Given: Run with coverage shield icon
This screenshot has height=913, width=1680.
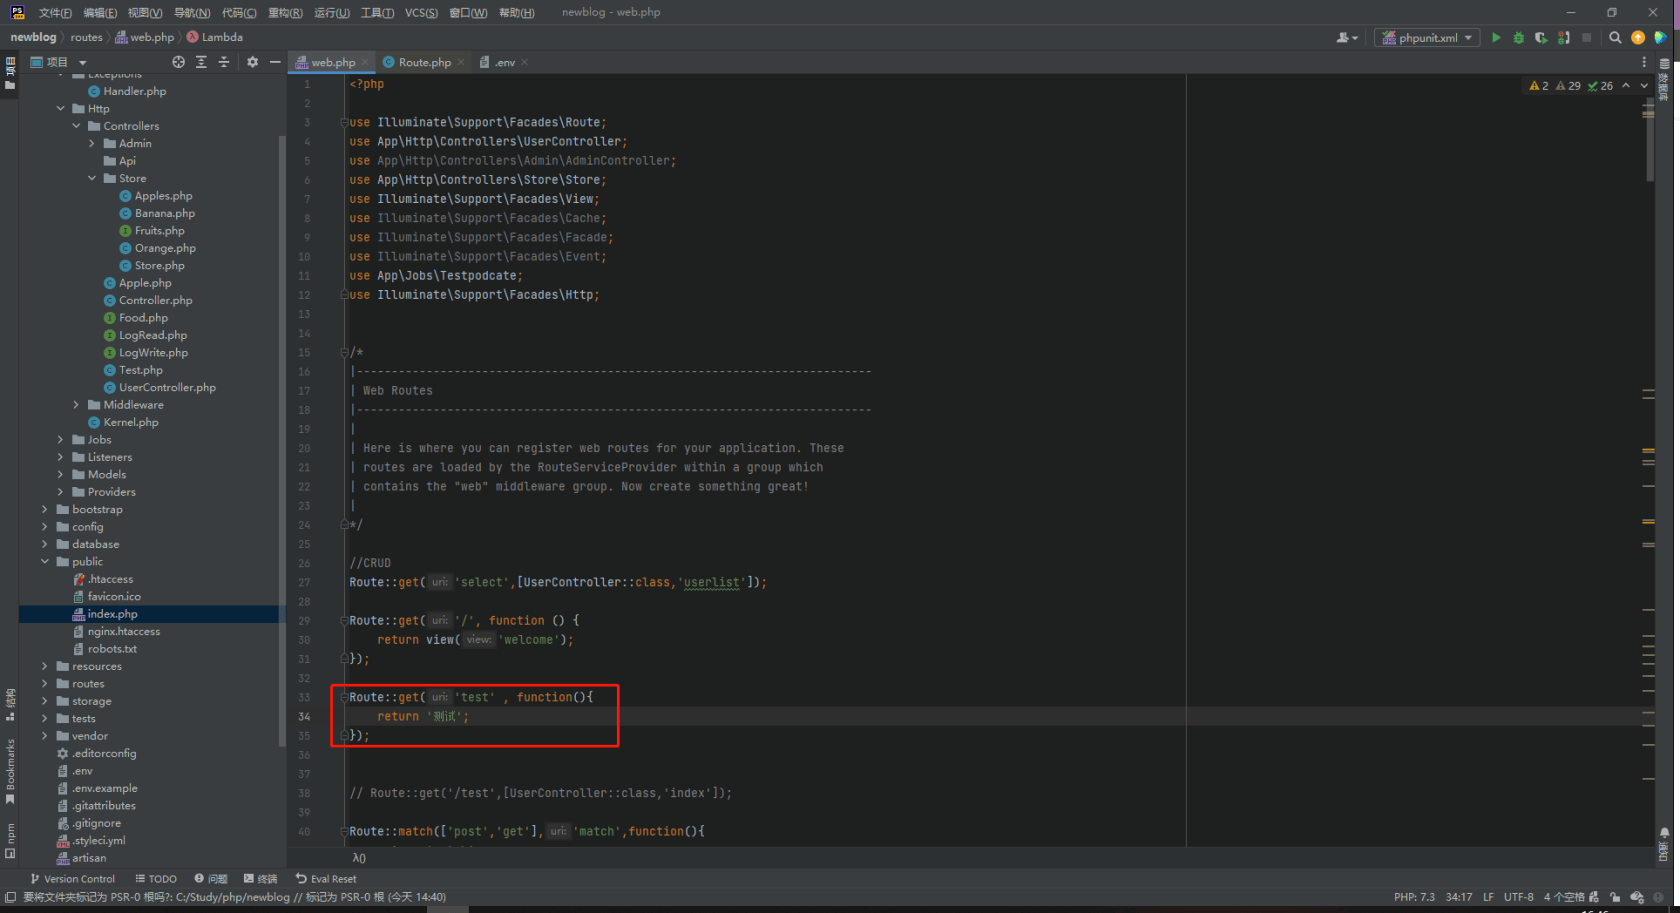Looking at the screenshot, I should (1541, 38).
